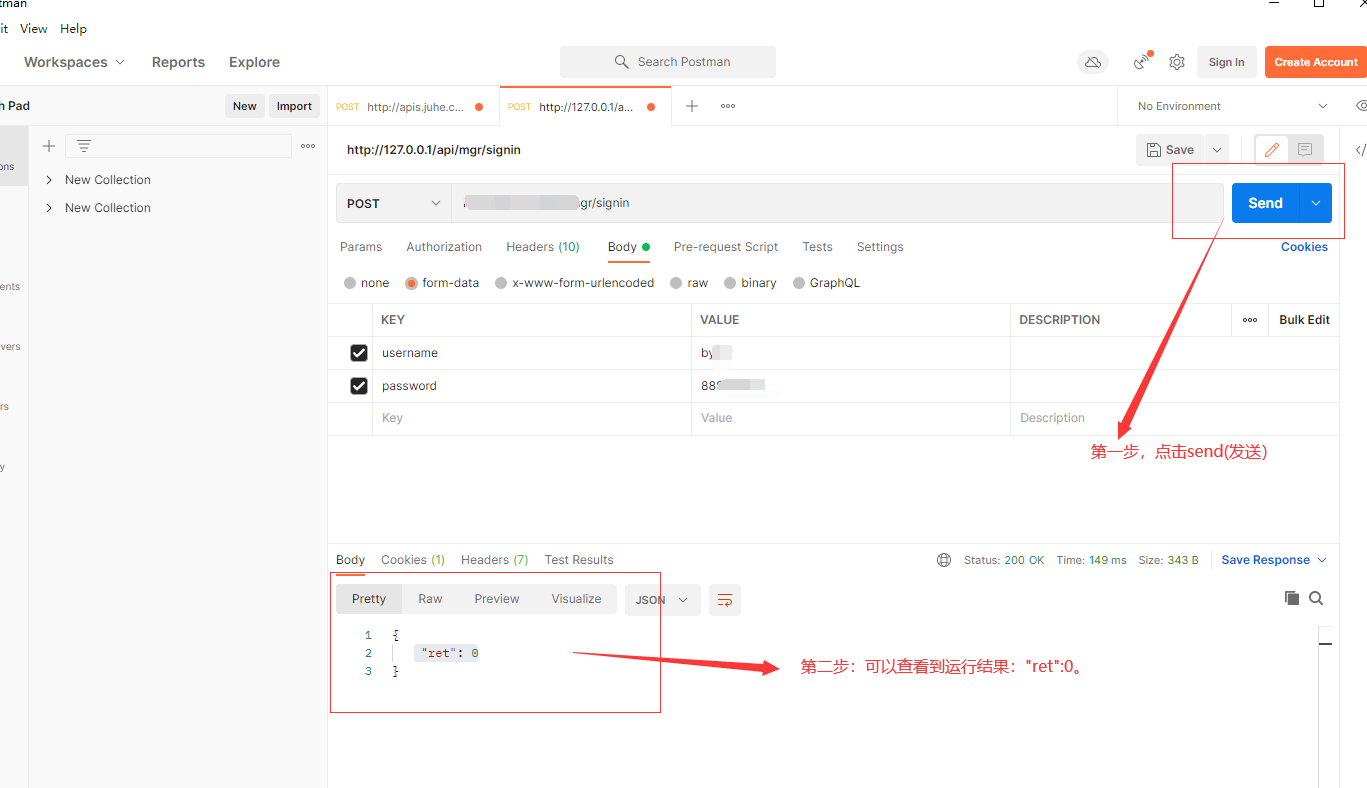Open the Test Results tab
Screen dimensions: 1367x788
tap(579, 560)
